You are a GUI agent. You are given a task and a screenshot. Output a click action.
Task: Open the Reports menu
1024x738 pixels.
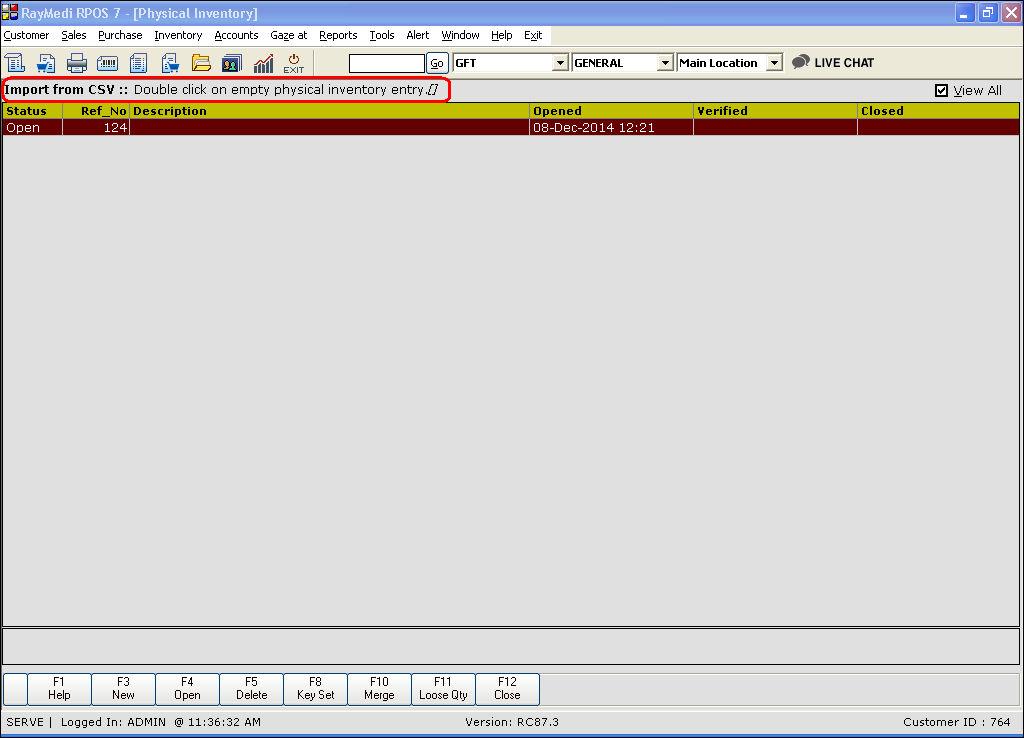point(338,35)
